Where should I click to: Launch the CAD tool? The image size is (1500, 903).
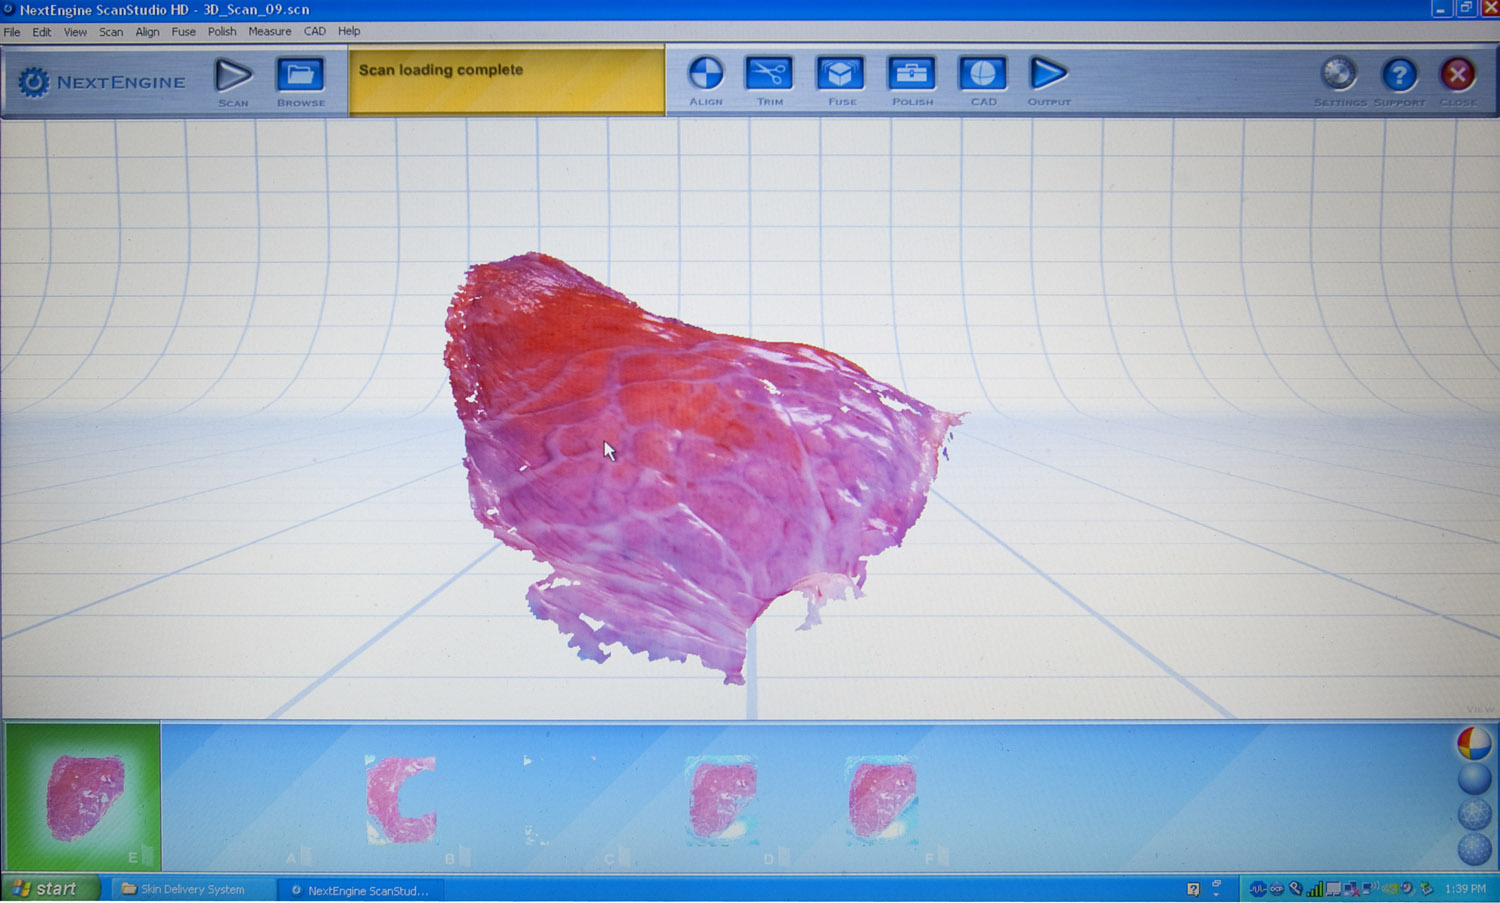983,76
